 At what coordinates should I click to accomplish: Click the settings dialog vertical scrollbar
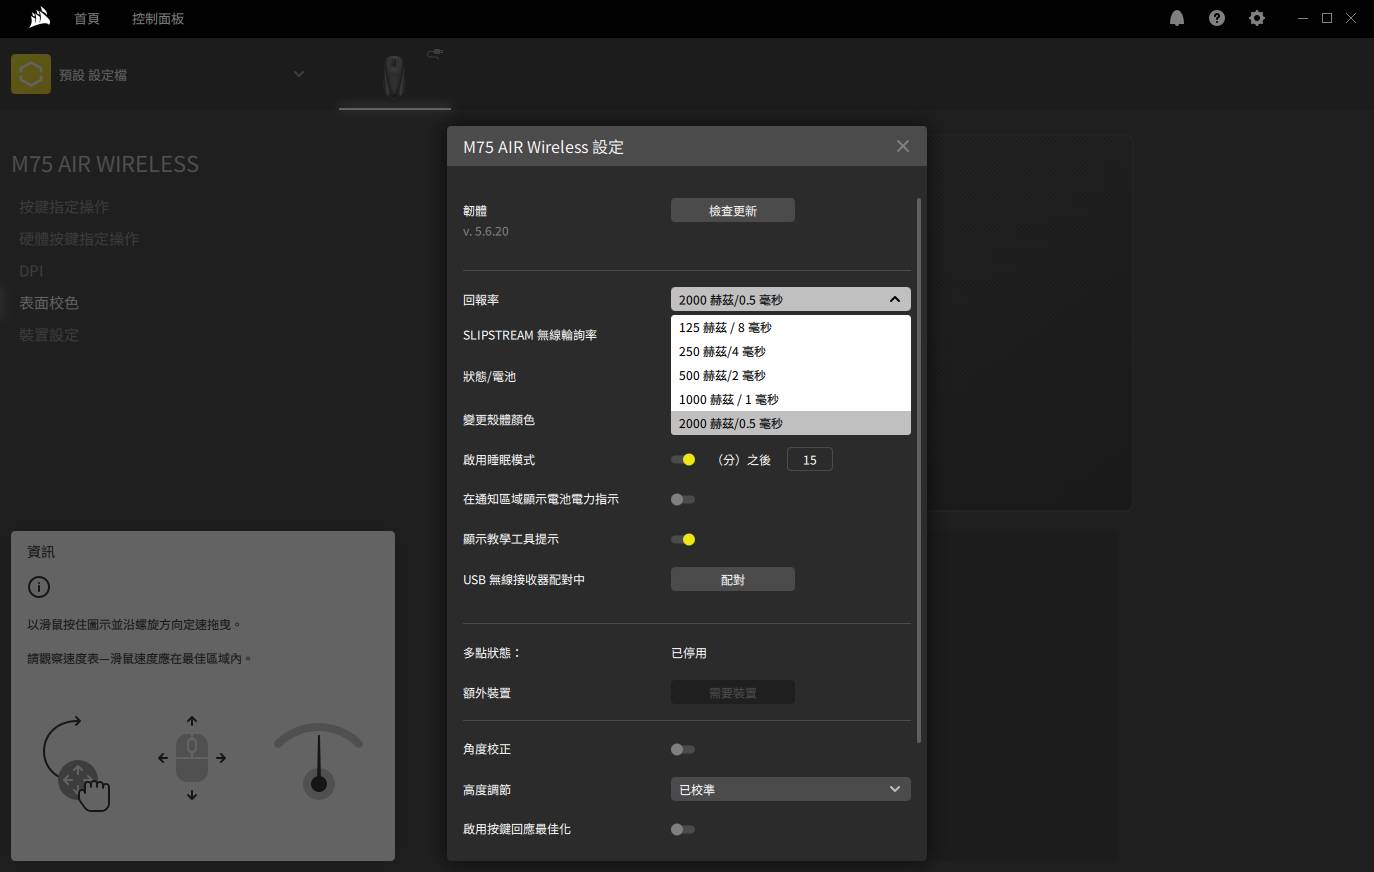(918, 470)
